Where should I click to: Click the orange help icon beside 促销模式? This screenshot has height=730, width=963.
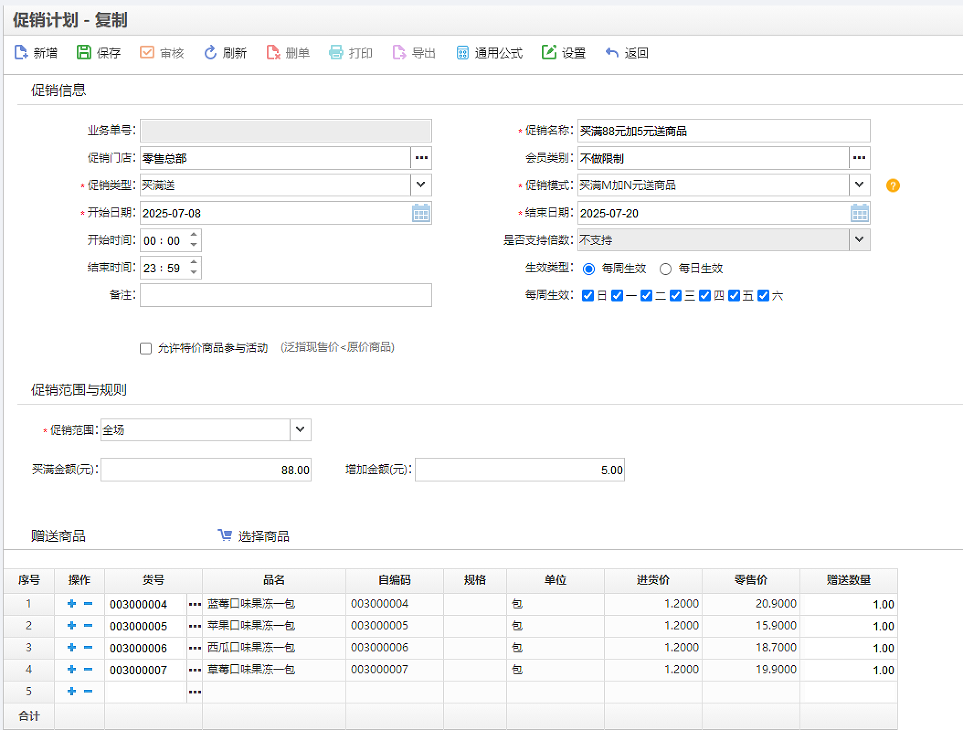pos(893,185)
